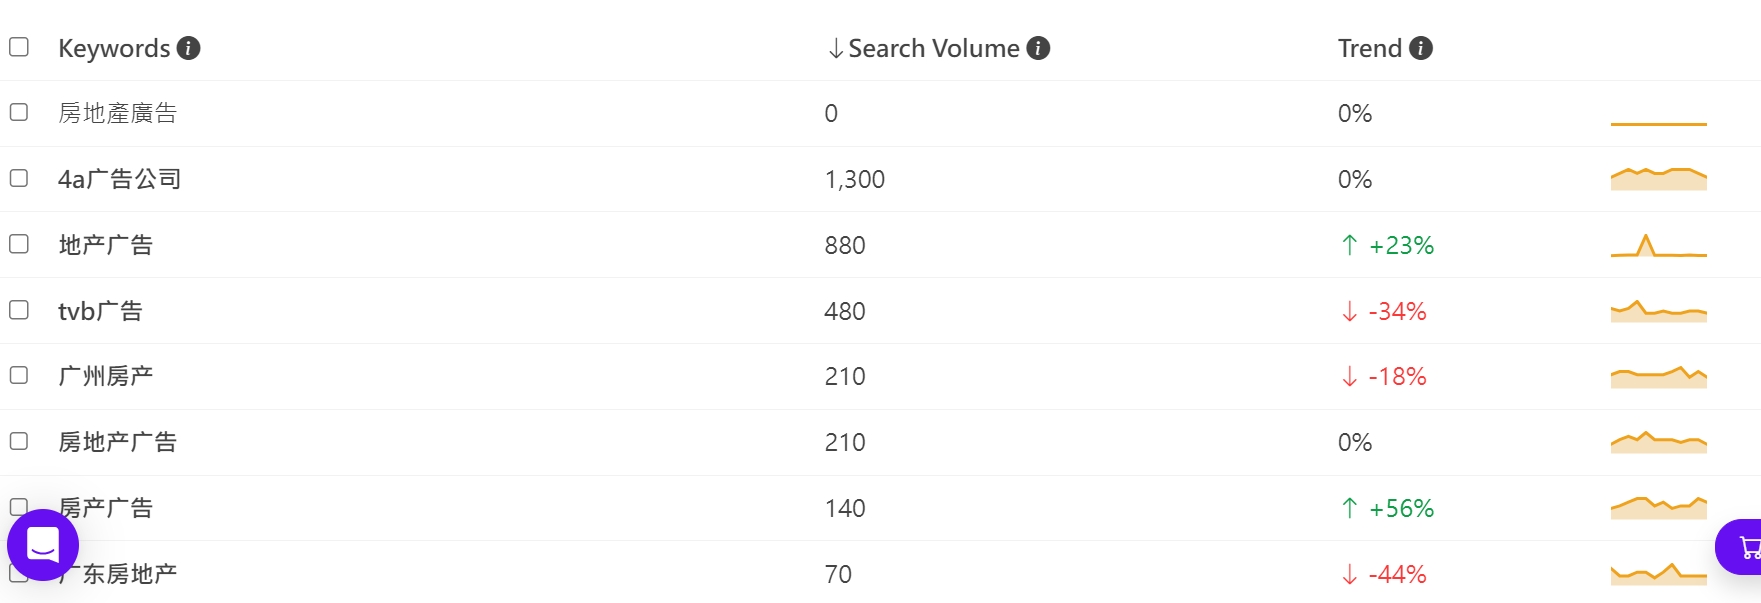Viewport: 1761px width, 603px height.
Task: Open the 地产广告 keyword
Action: tap(105, 245)
